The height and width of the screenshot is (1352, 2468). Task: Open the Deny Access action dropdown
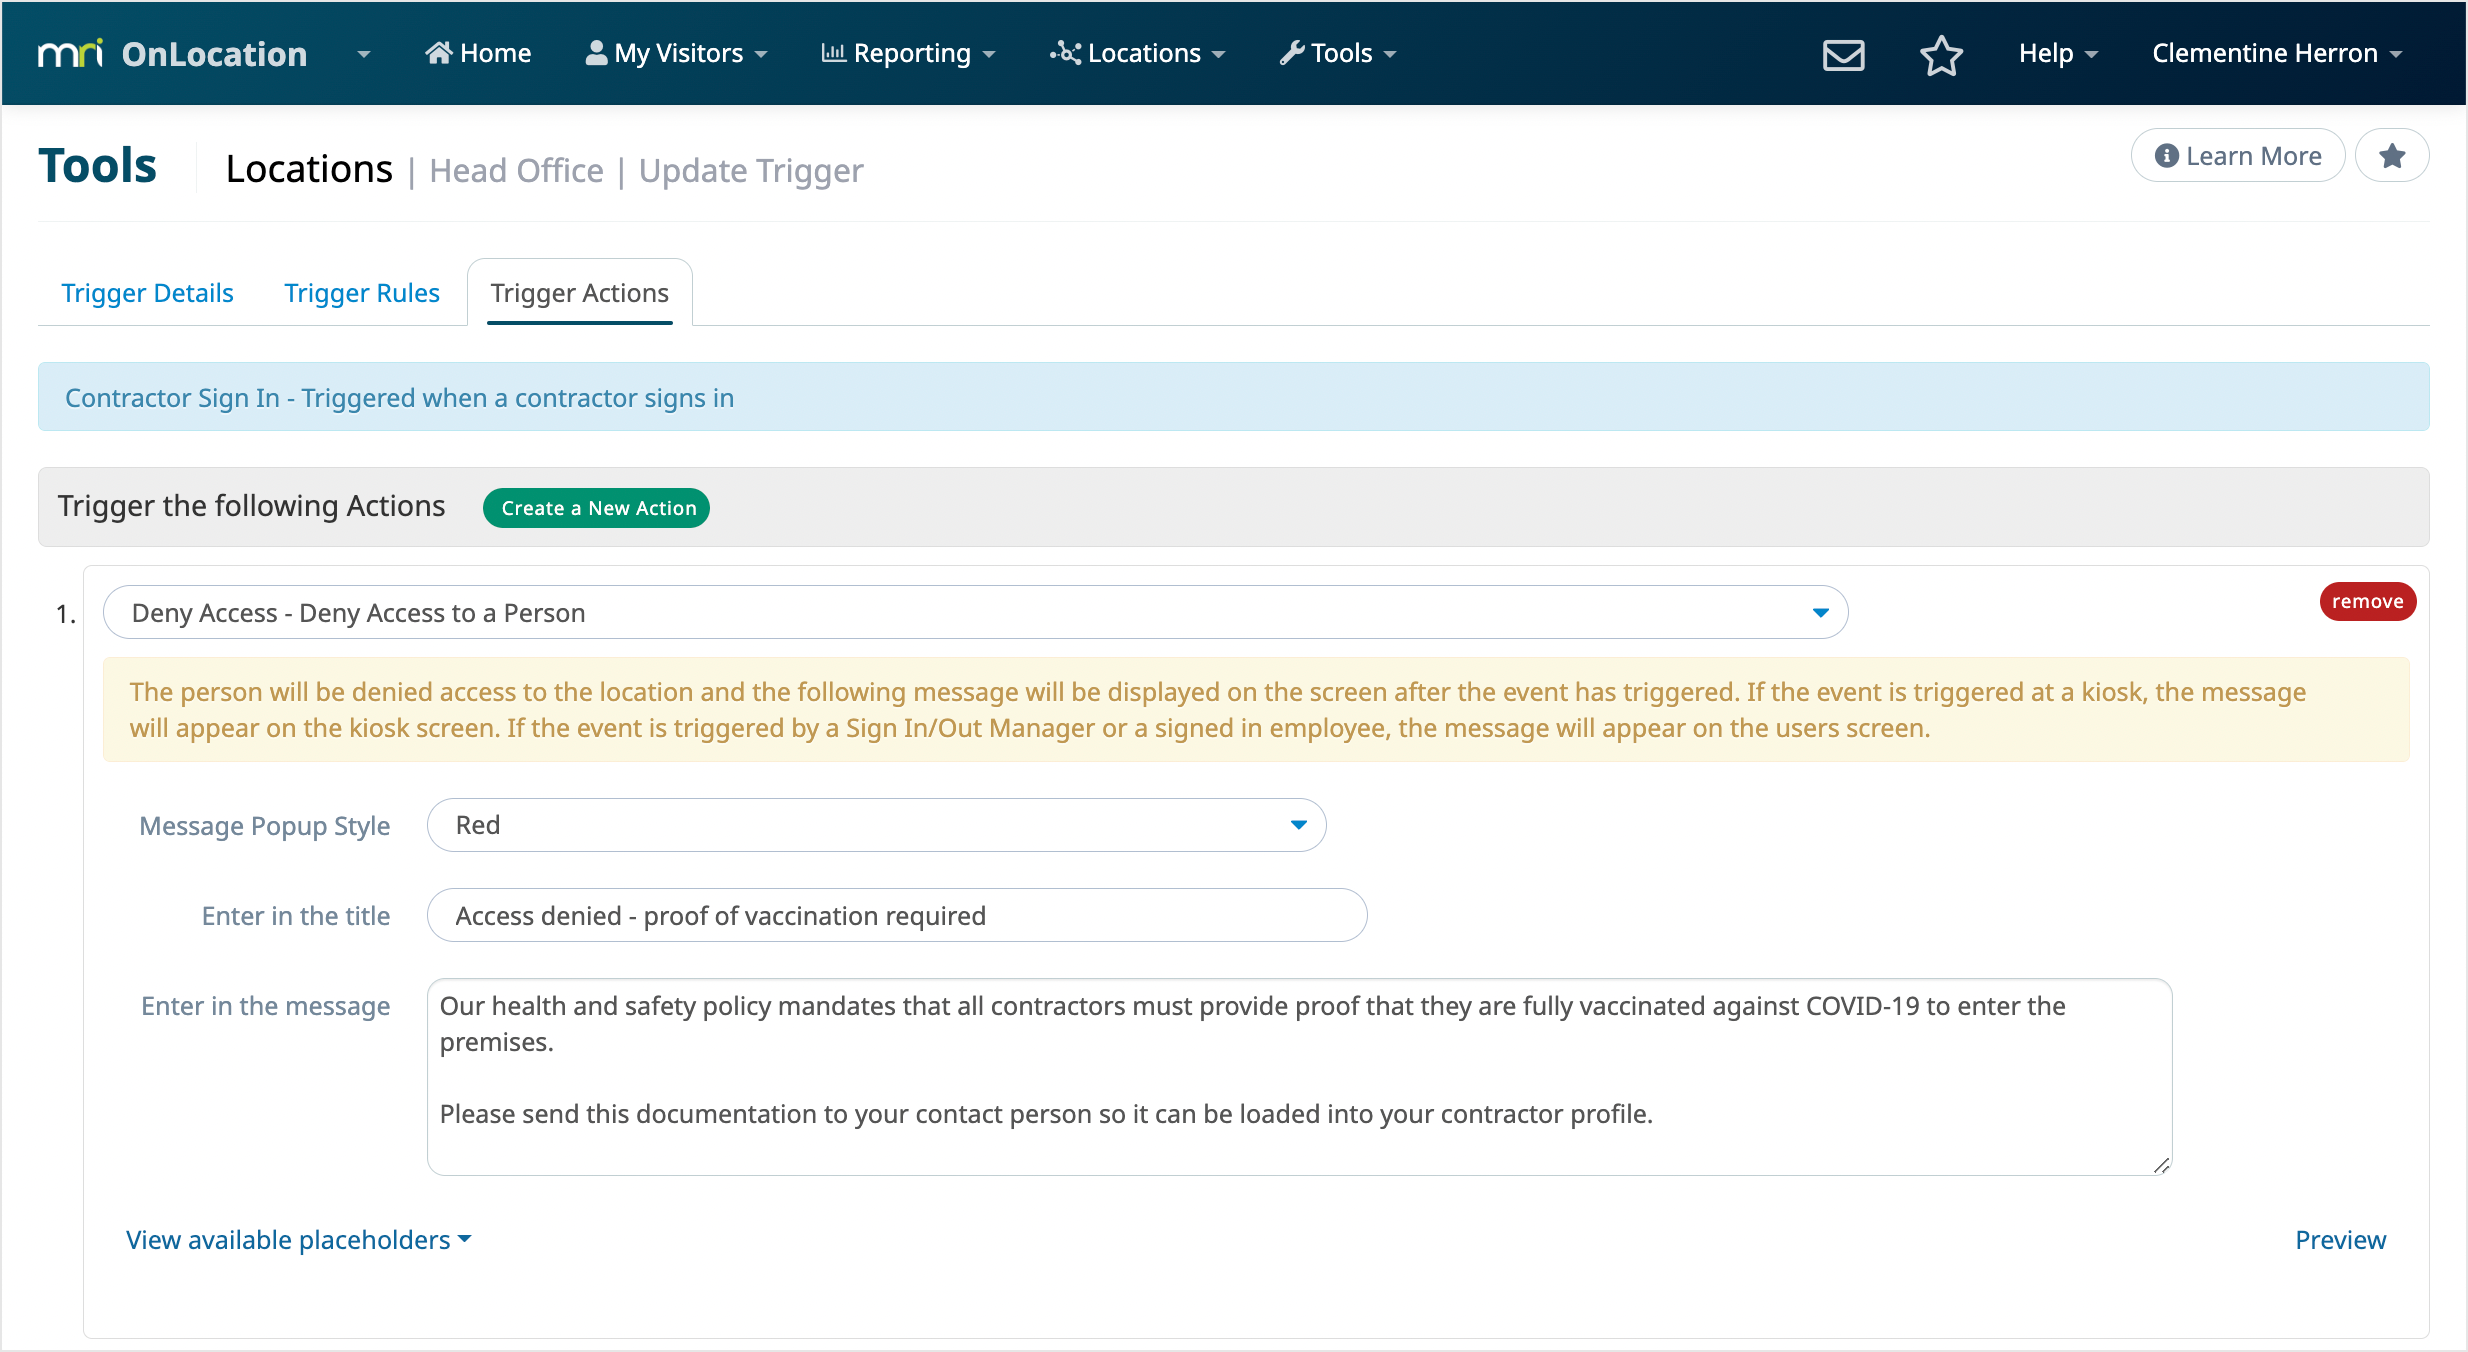click(x=975, y=612)
